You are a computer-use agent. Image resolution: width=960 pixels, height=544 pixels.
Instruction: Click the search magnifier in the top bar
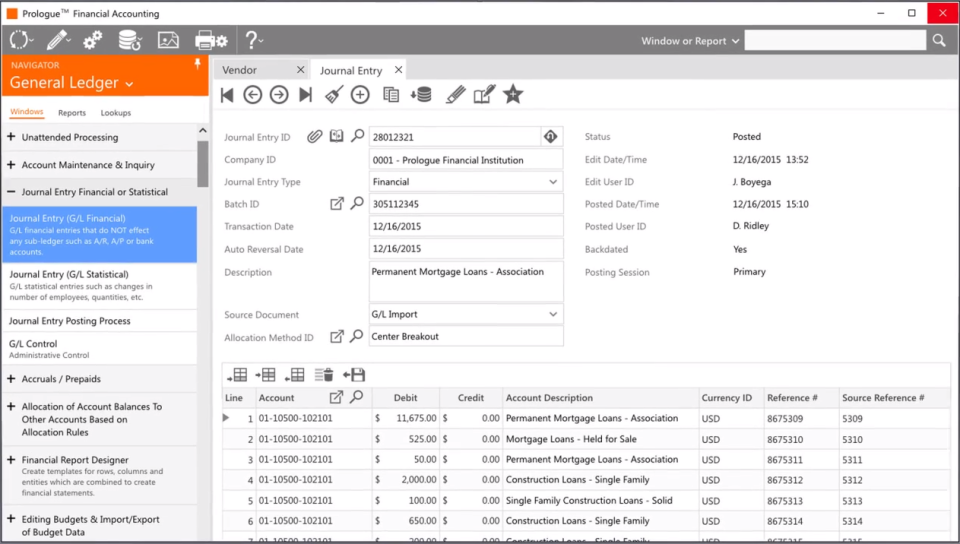939,40
